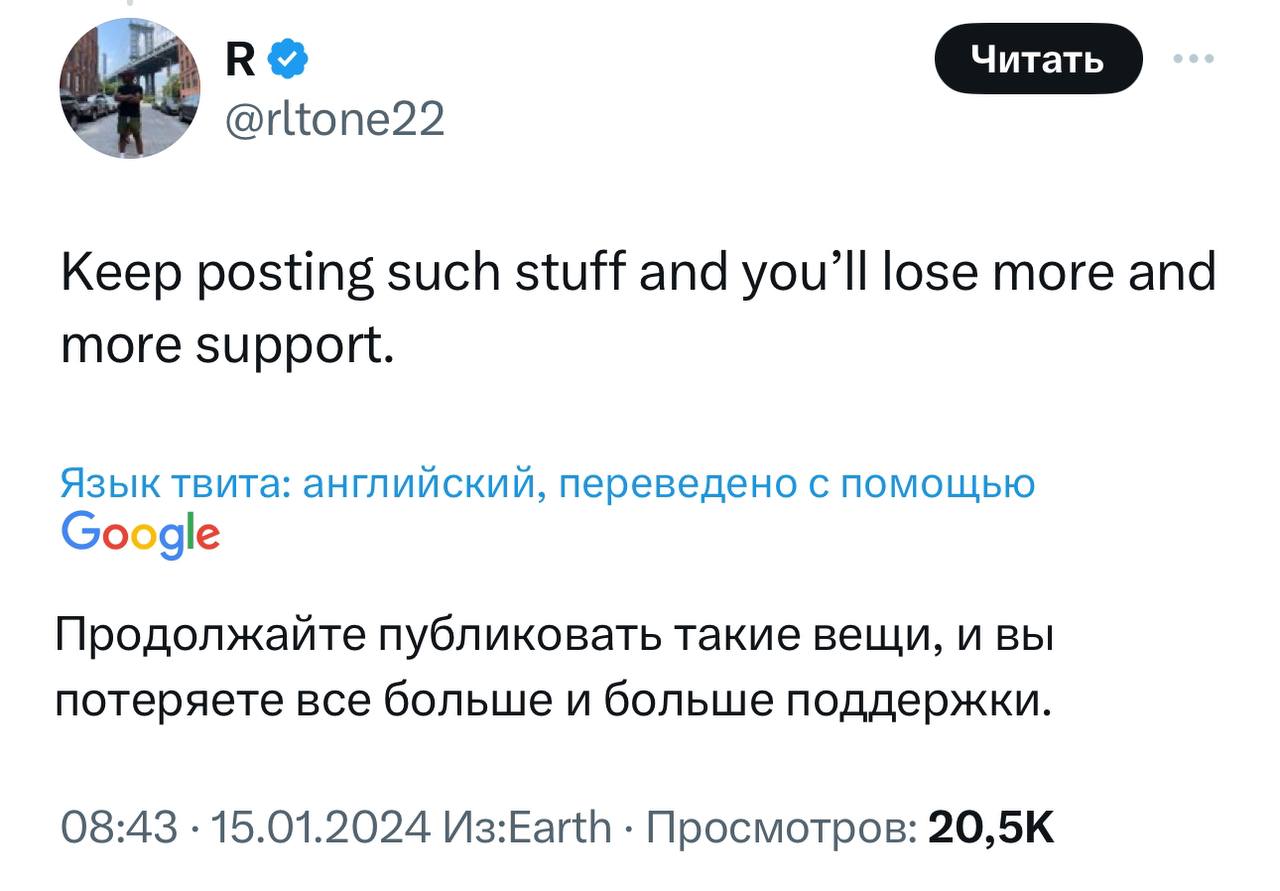Click the Google logo
The width and height of the screenshot is (1280, 891).
pos(141,534)
